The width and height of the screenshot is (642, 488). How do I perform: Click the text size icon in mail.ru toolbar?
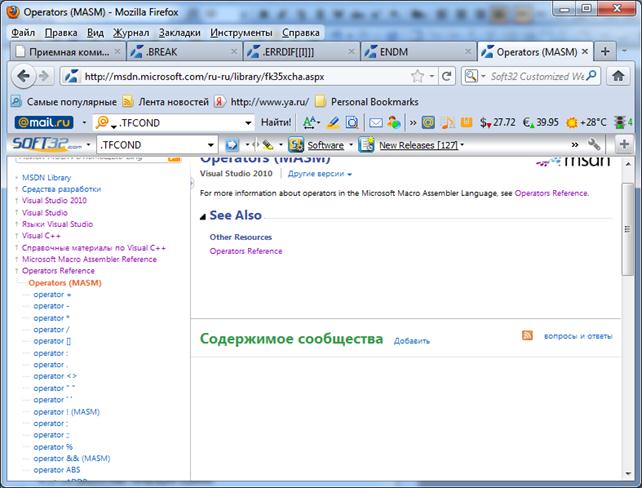tap(310, 122)
